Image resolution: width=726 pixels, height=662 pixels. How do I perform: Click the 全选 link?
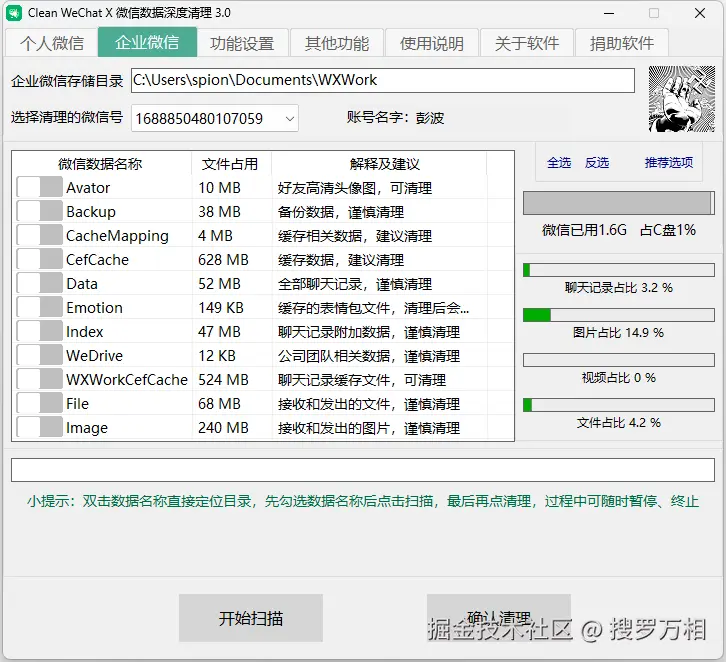coord(559,163)
